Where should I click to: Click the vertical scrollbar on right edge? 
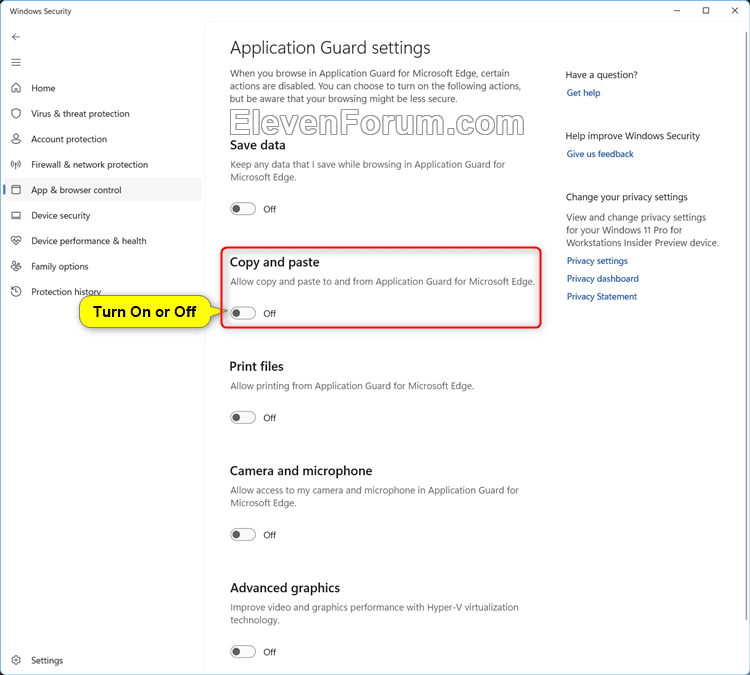[747, 325]
